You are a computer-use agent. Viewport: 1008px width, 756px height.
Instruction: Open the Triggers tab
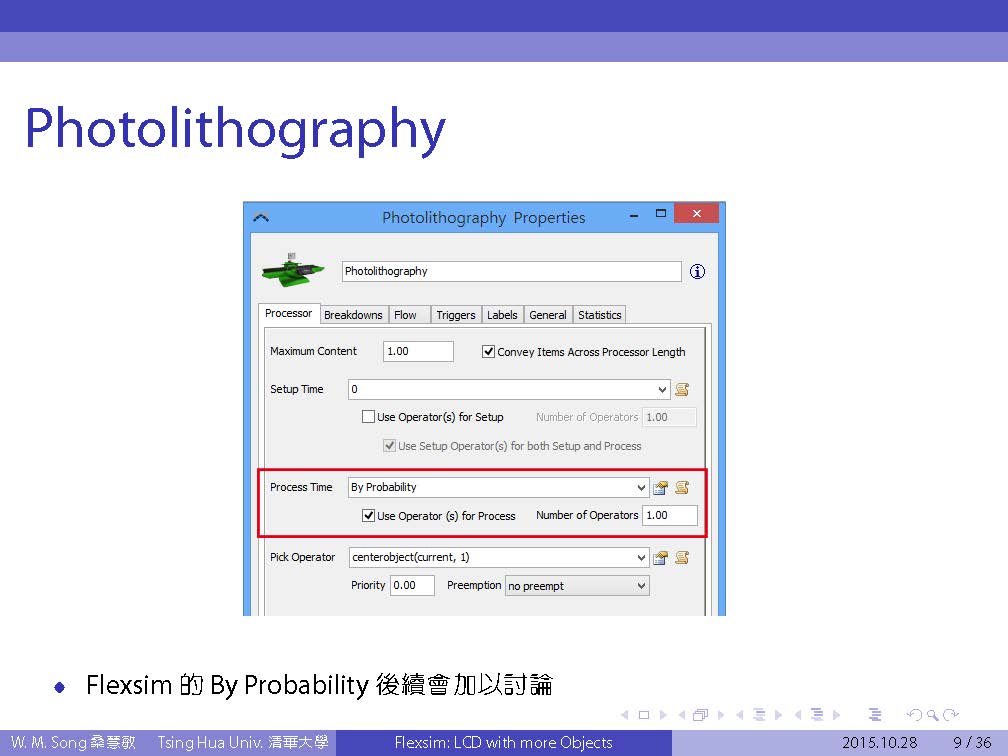455,315
